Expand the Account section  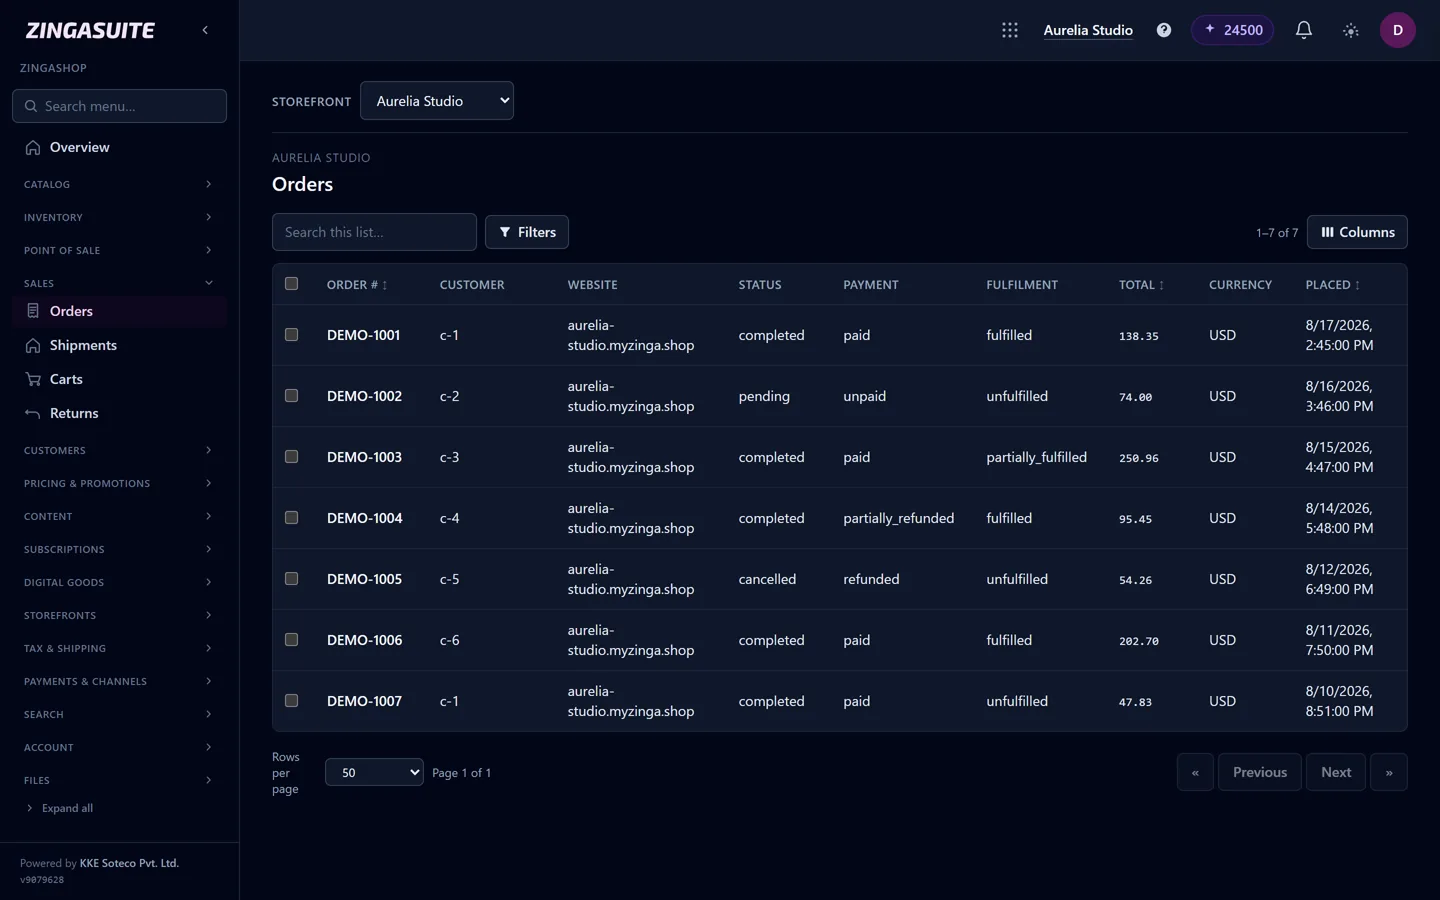[119, 747]
